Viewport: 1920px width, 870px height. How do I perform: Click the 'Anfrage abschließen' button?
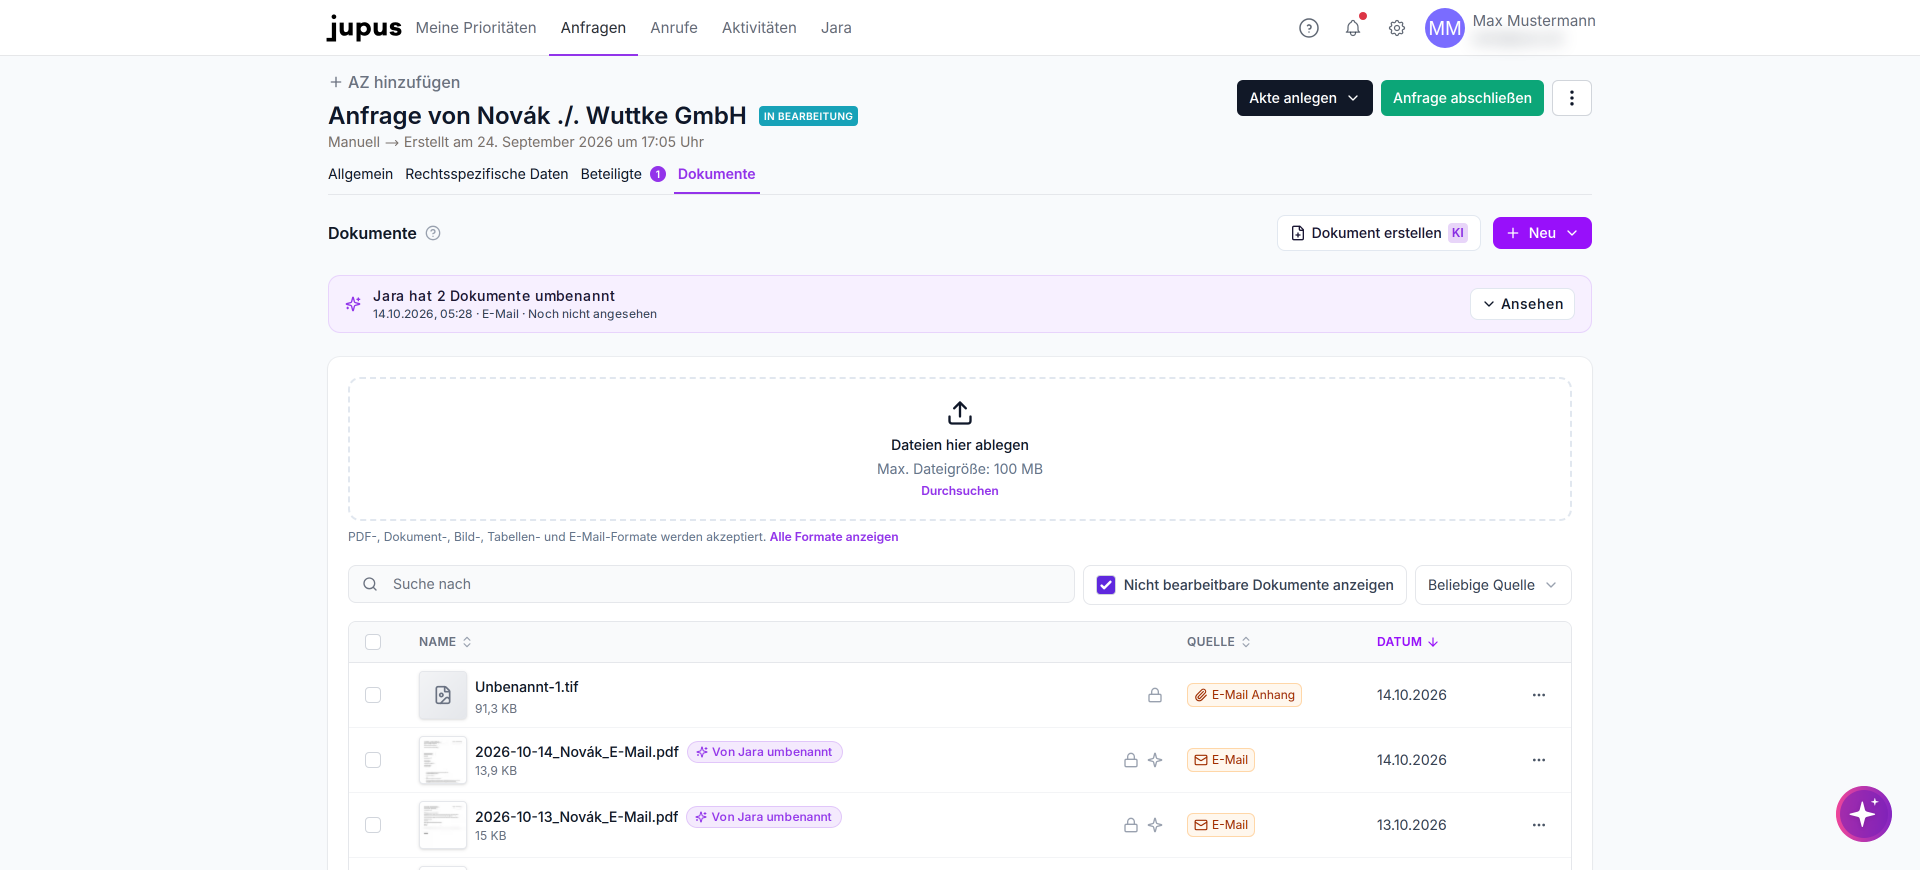click(x=1462, y=98)
